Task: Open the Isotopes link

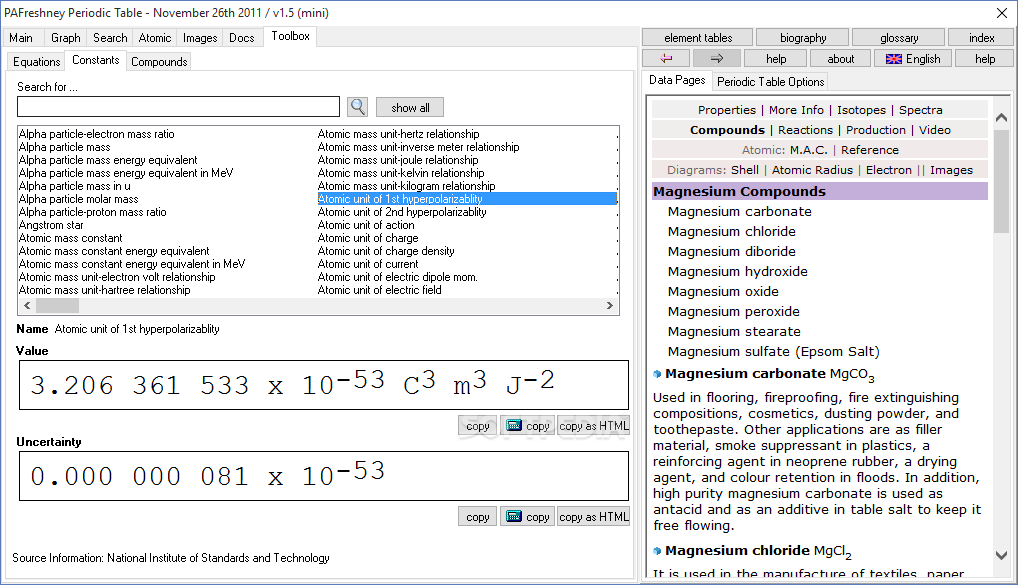Action: pyautogui.click(x=861, y=110)
